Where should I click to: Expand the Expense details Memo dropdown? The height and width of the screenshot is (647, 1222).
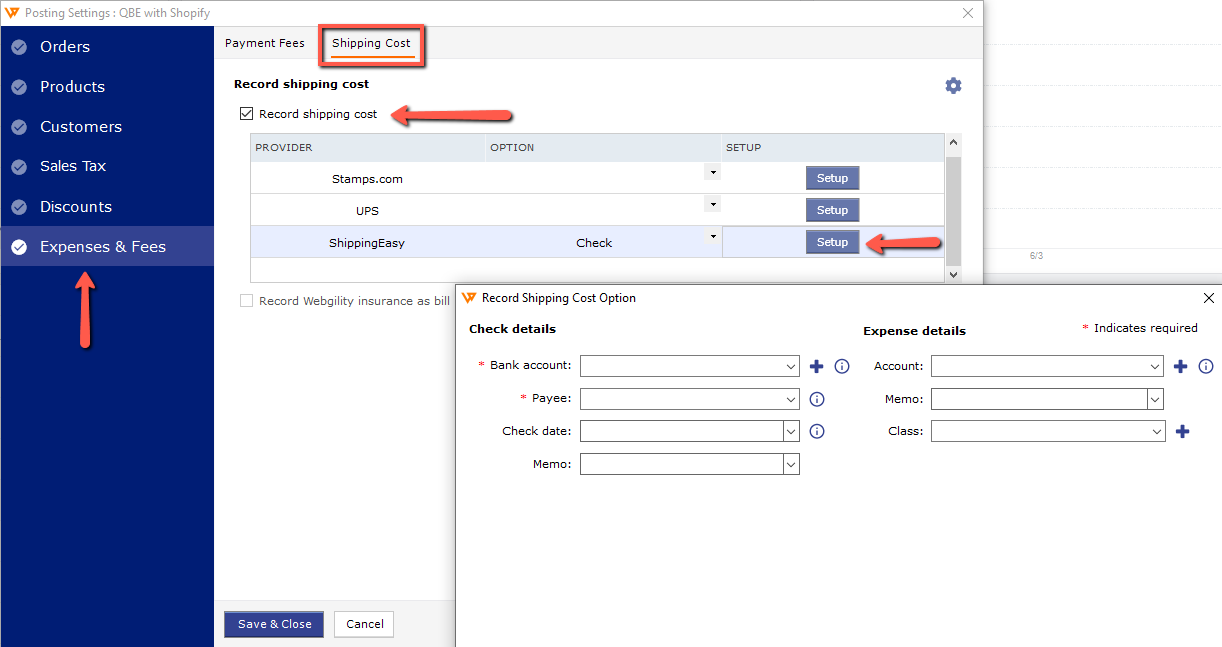click(x=1155, y=399)
